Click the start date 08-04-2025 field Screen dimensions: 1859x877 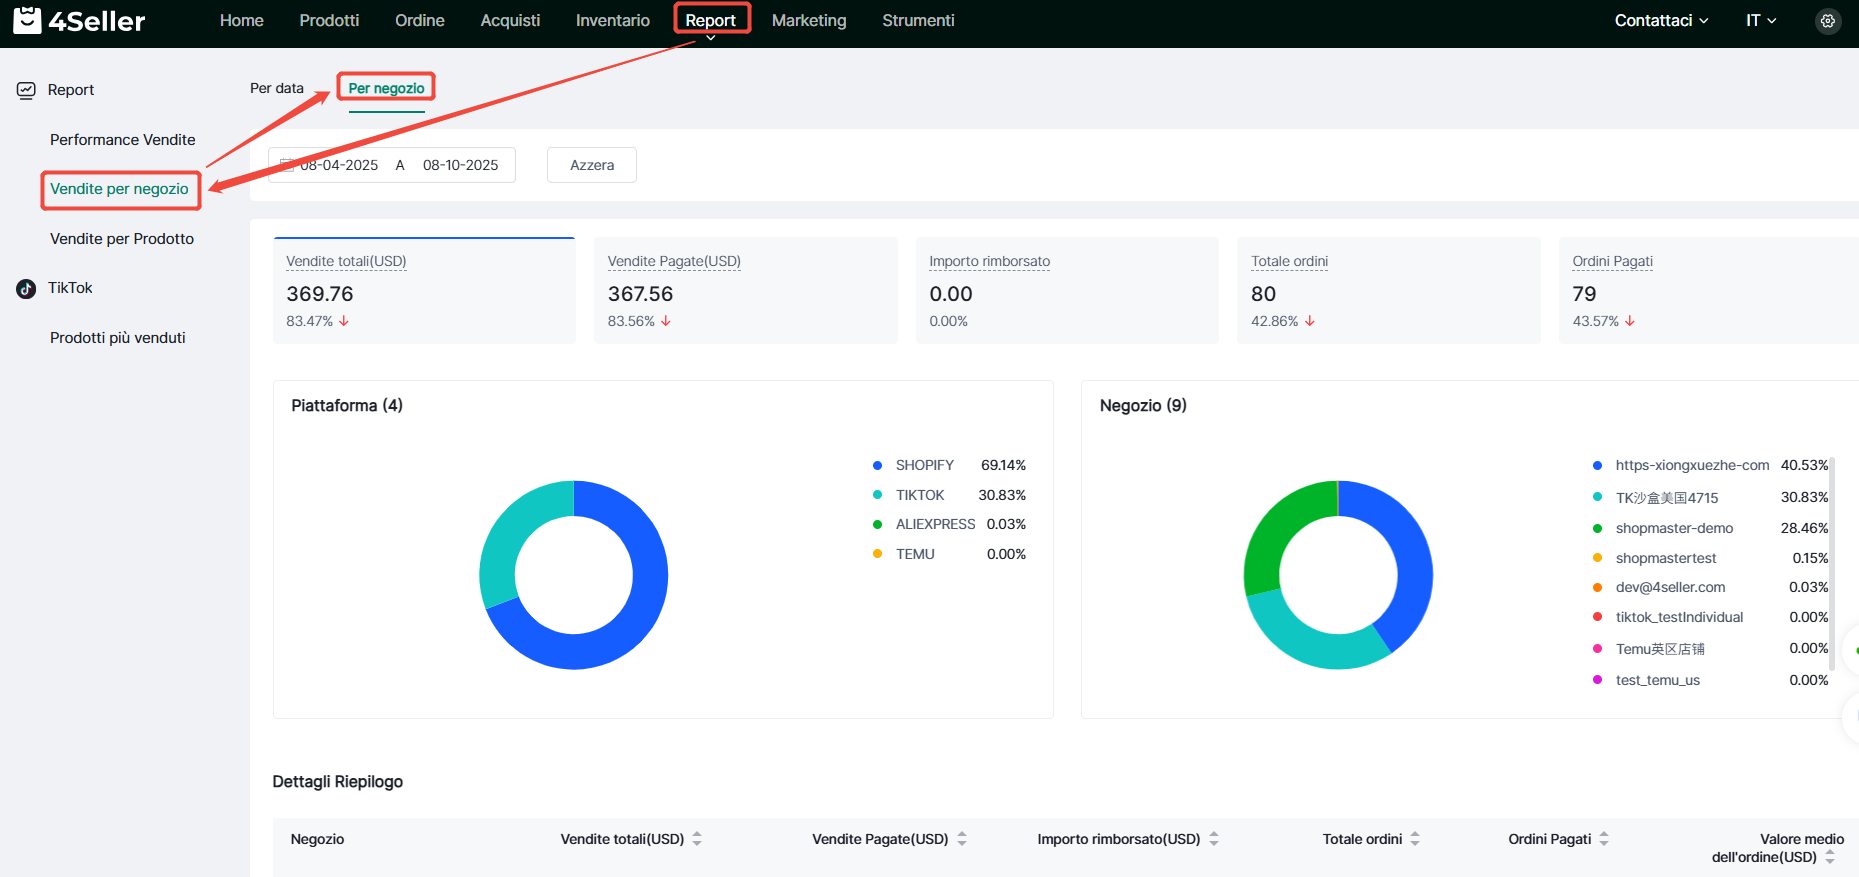(339, 165)
